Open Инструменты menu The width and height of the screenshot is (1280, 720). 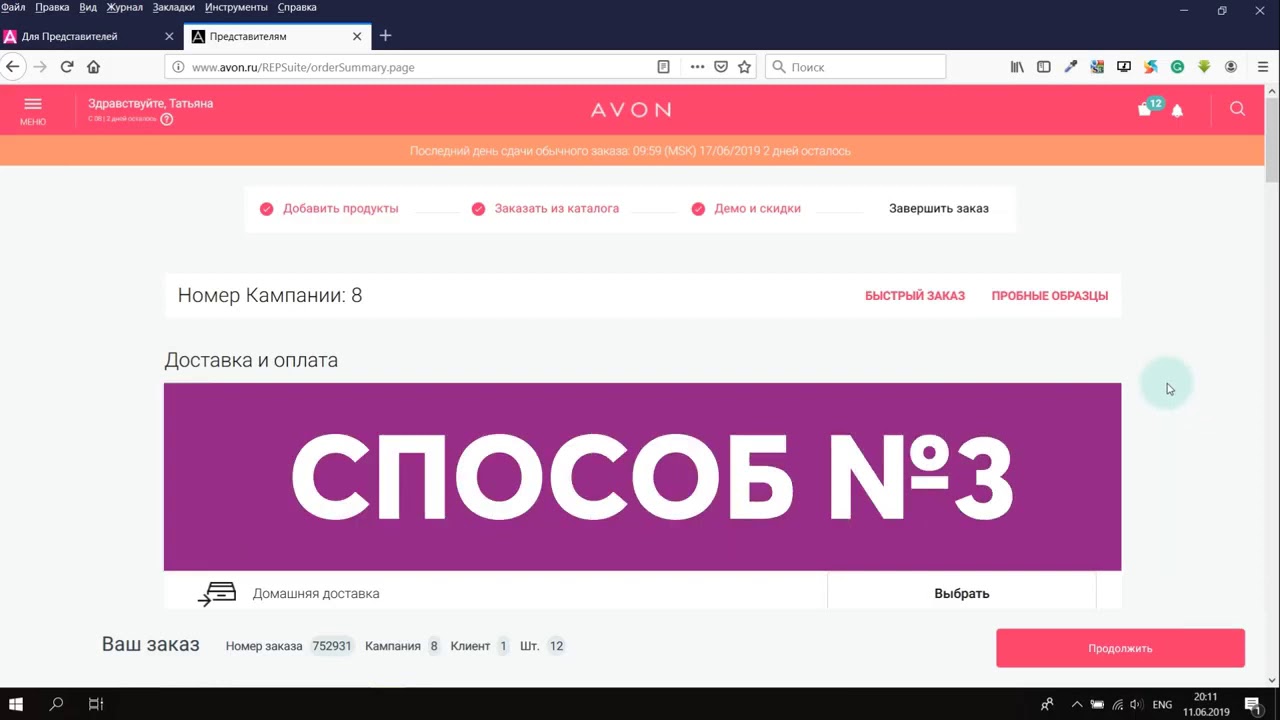[236, 7]
